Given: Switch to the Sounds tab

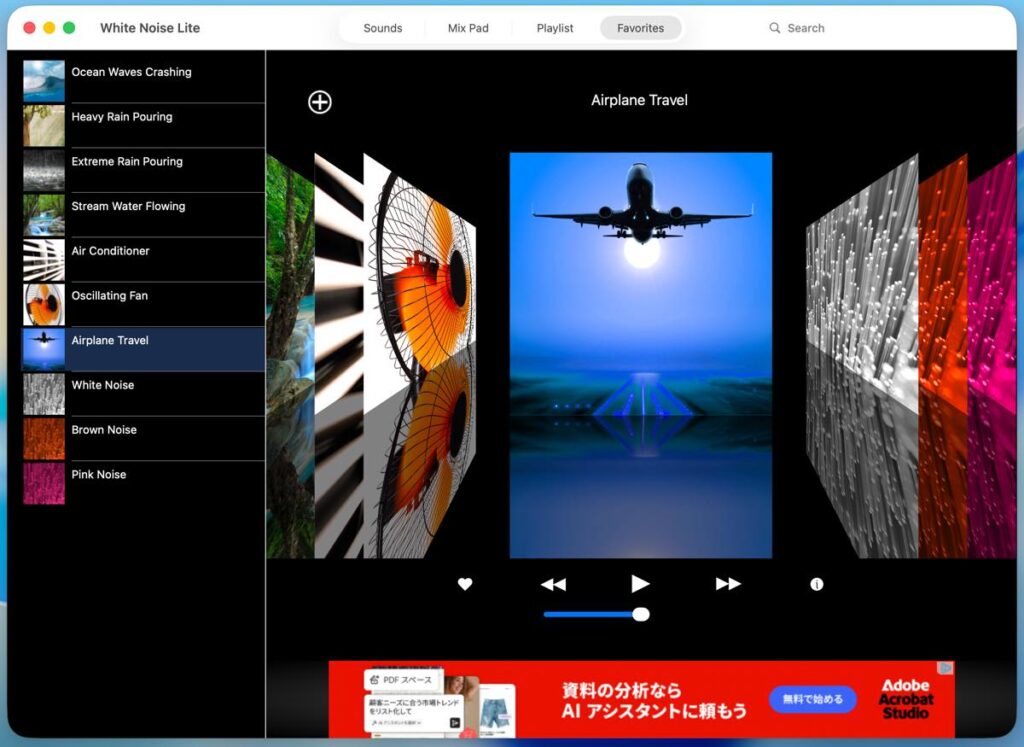Looking at the screenshot, I should (x=382, y=28).
